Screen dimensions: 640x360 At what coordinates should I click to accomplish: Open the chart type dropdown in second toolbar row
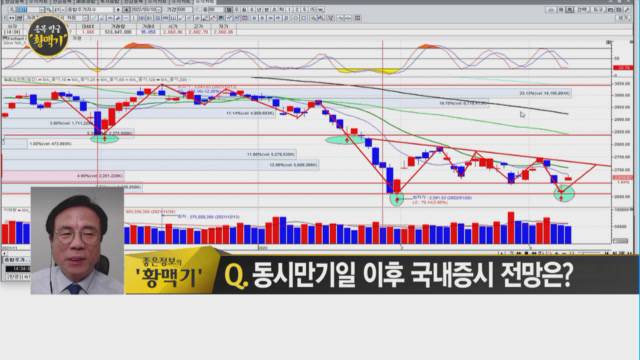click(x=85, y=18)
